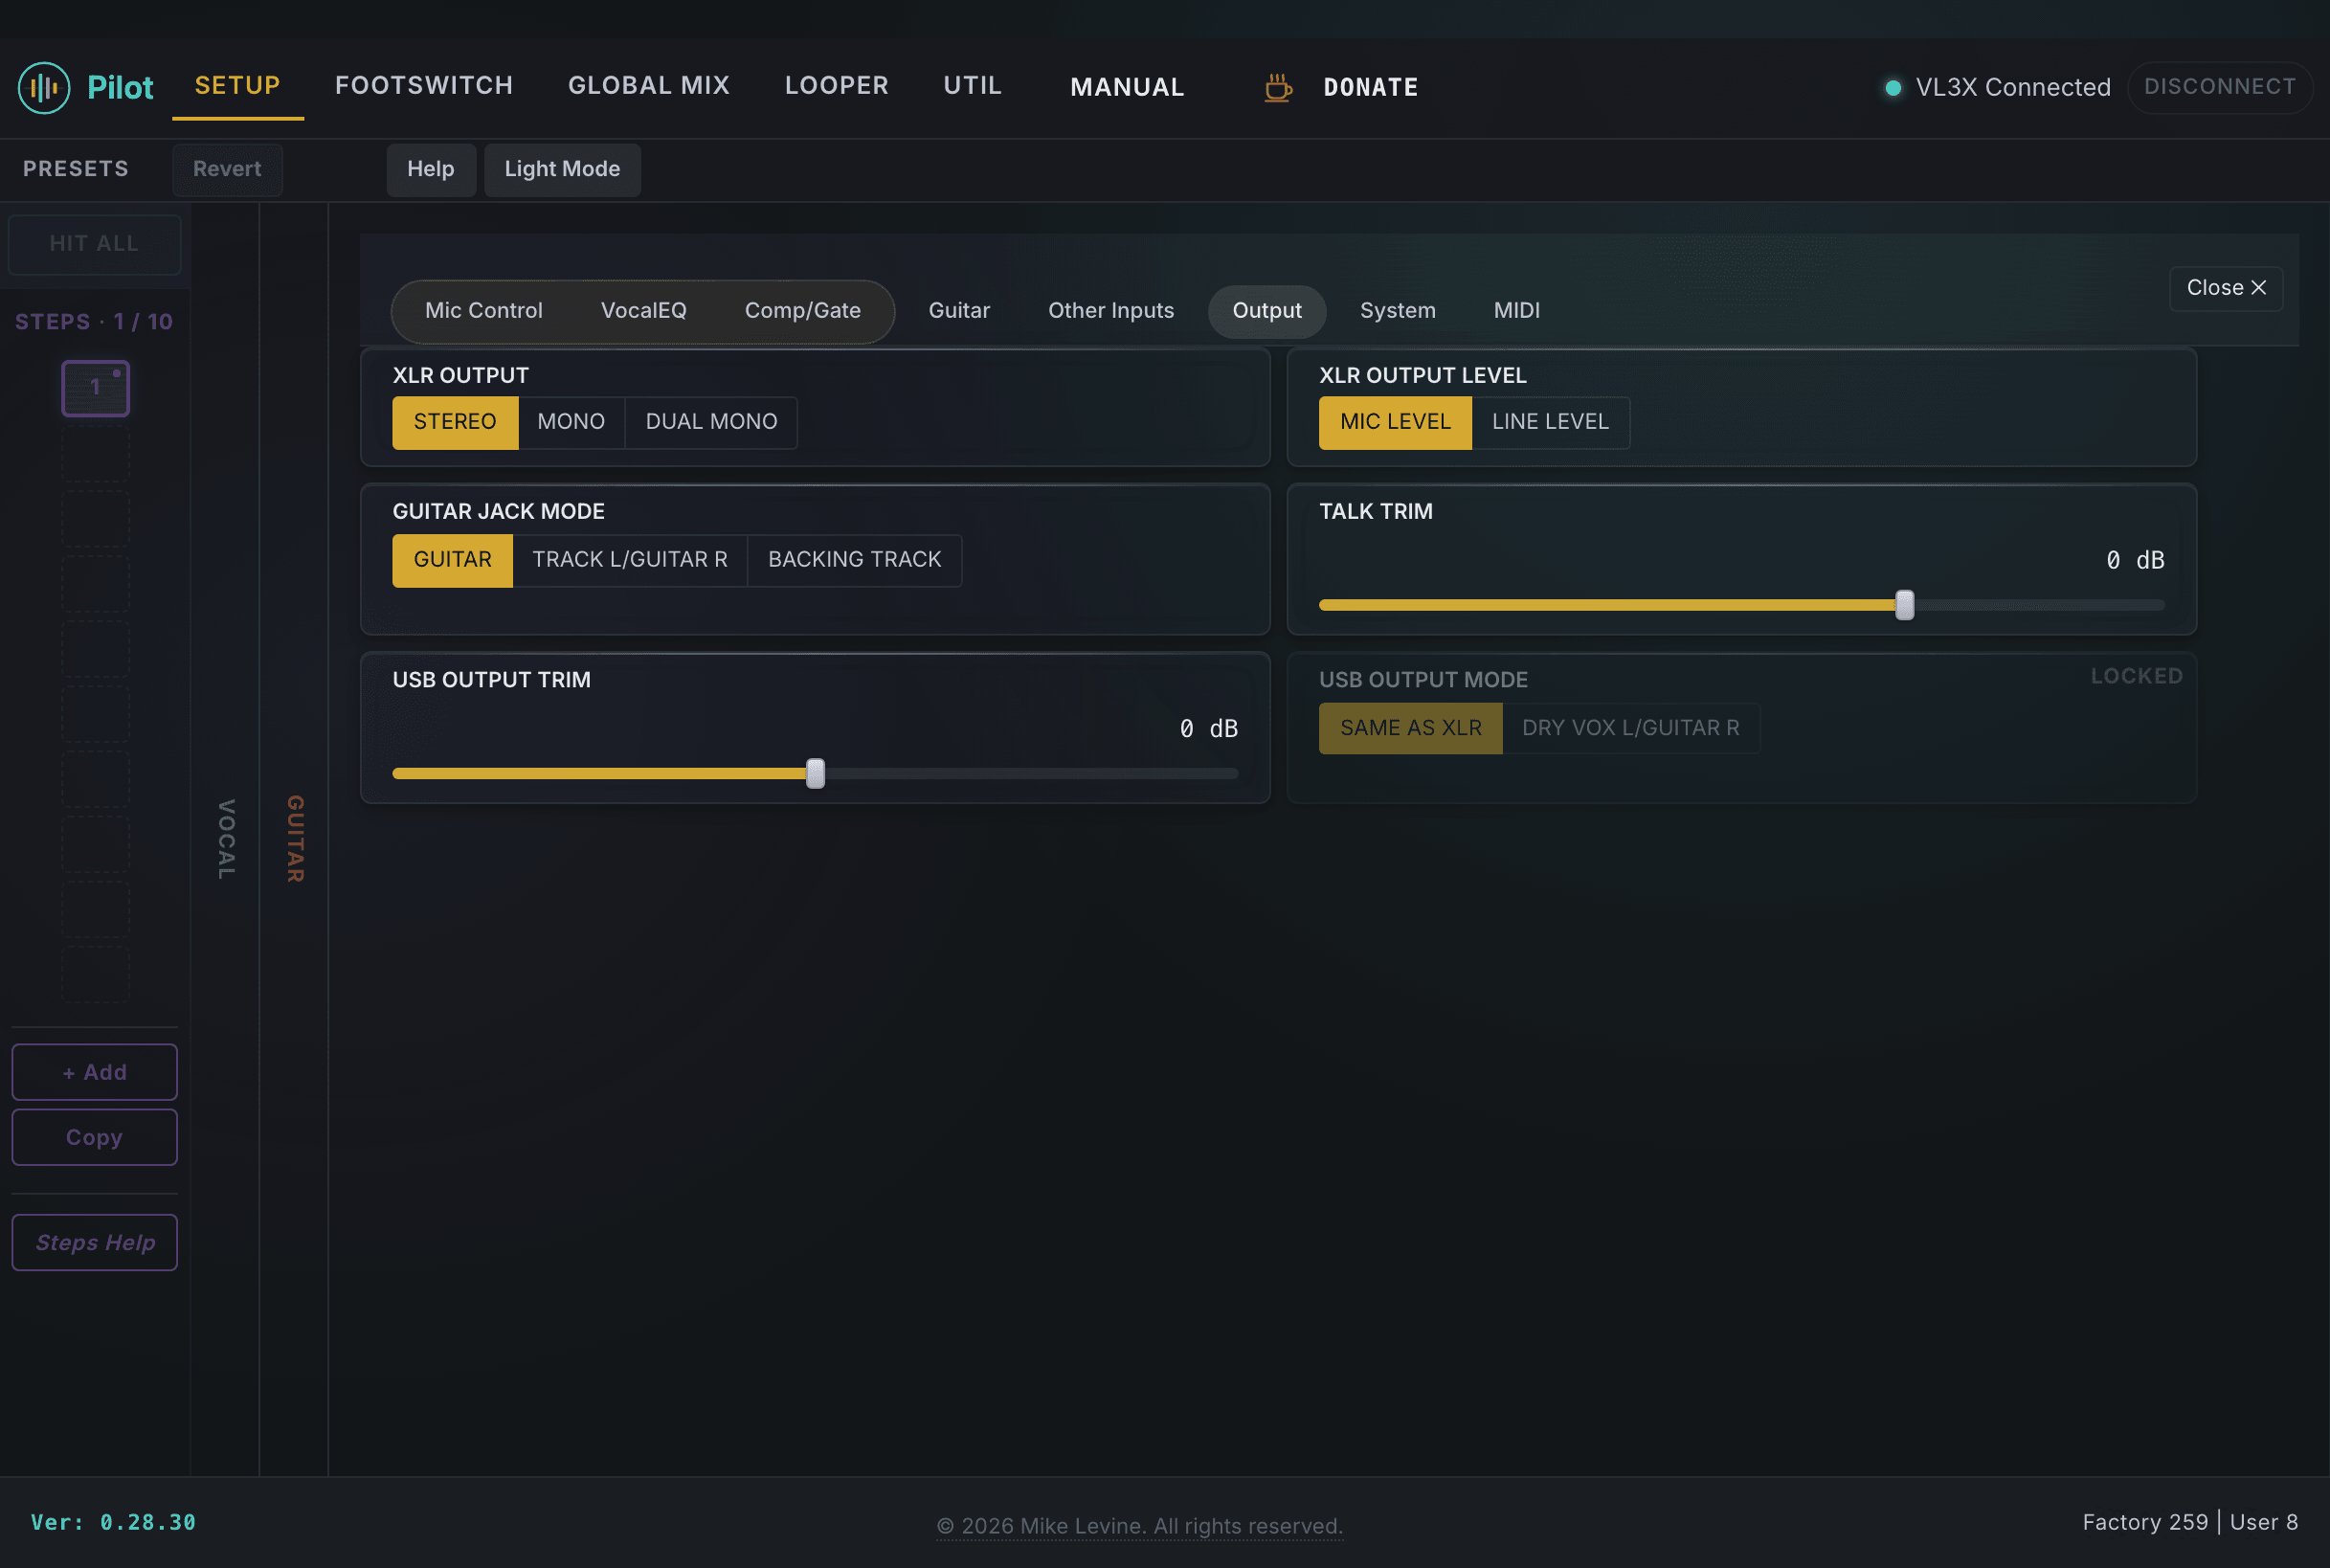Click the VL3X Connected status text
Image resolution: width=2330 pixels, height=1568 pixels.
coord(2012,87)
